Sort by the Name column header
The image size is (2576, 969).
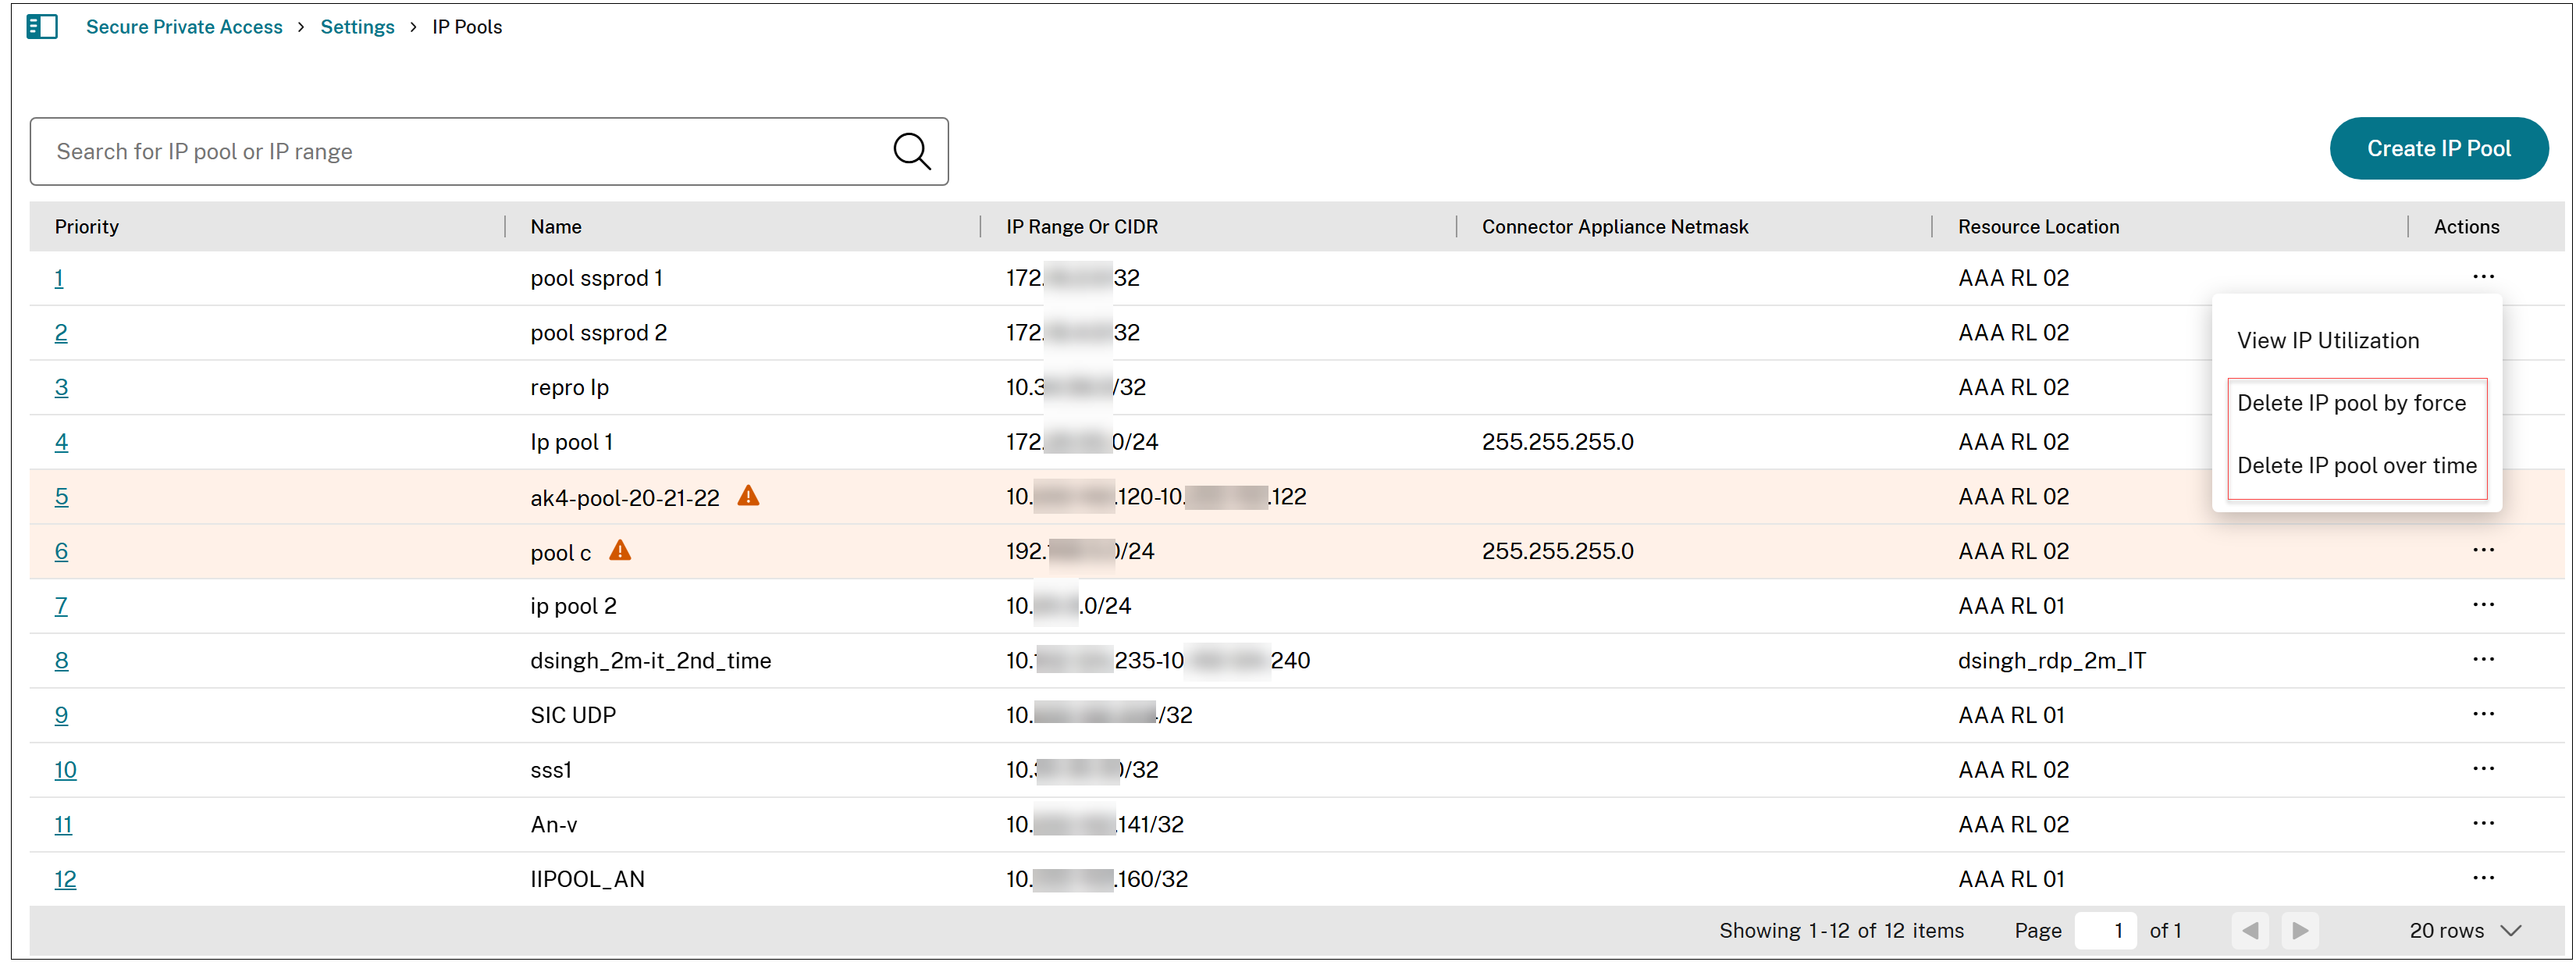[x=556, y=226]
